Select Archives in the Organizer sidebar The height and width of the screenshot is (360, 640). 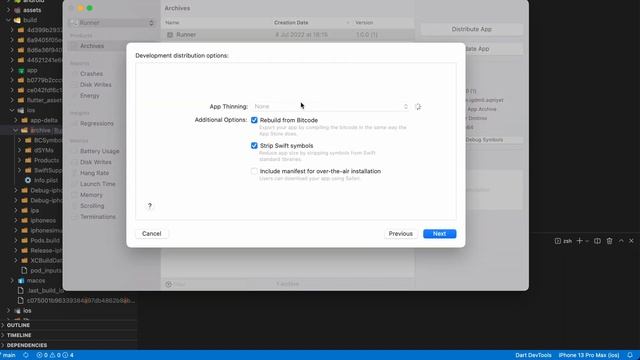pos(92,46)
